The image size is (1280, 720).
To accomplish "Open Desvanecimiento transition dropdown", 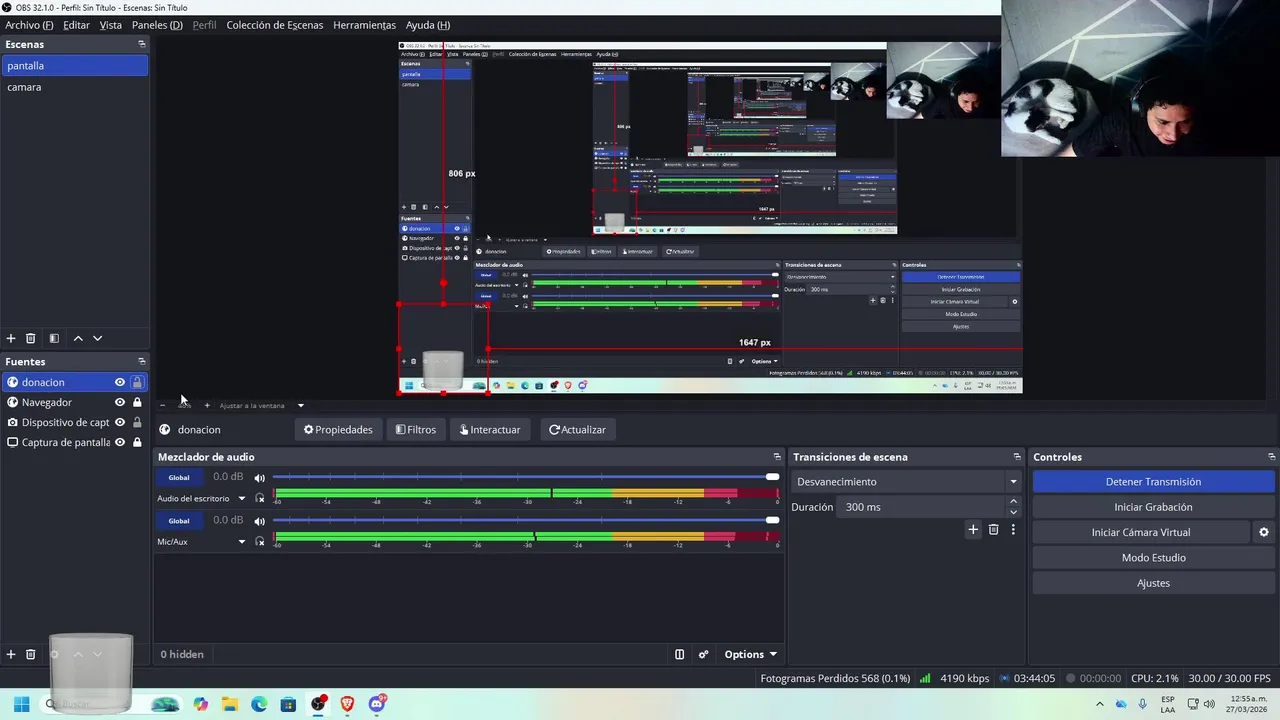I will (905, 482).
